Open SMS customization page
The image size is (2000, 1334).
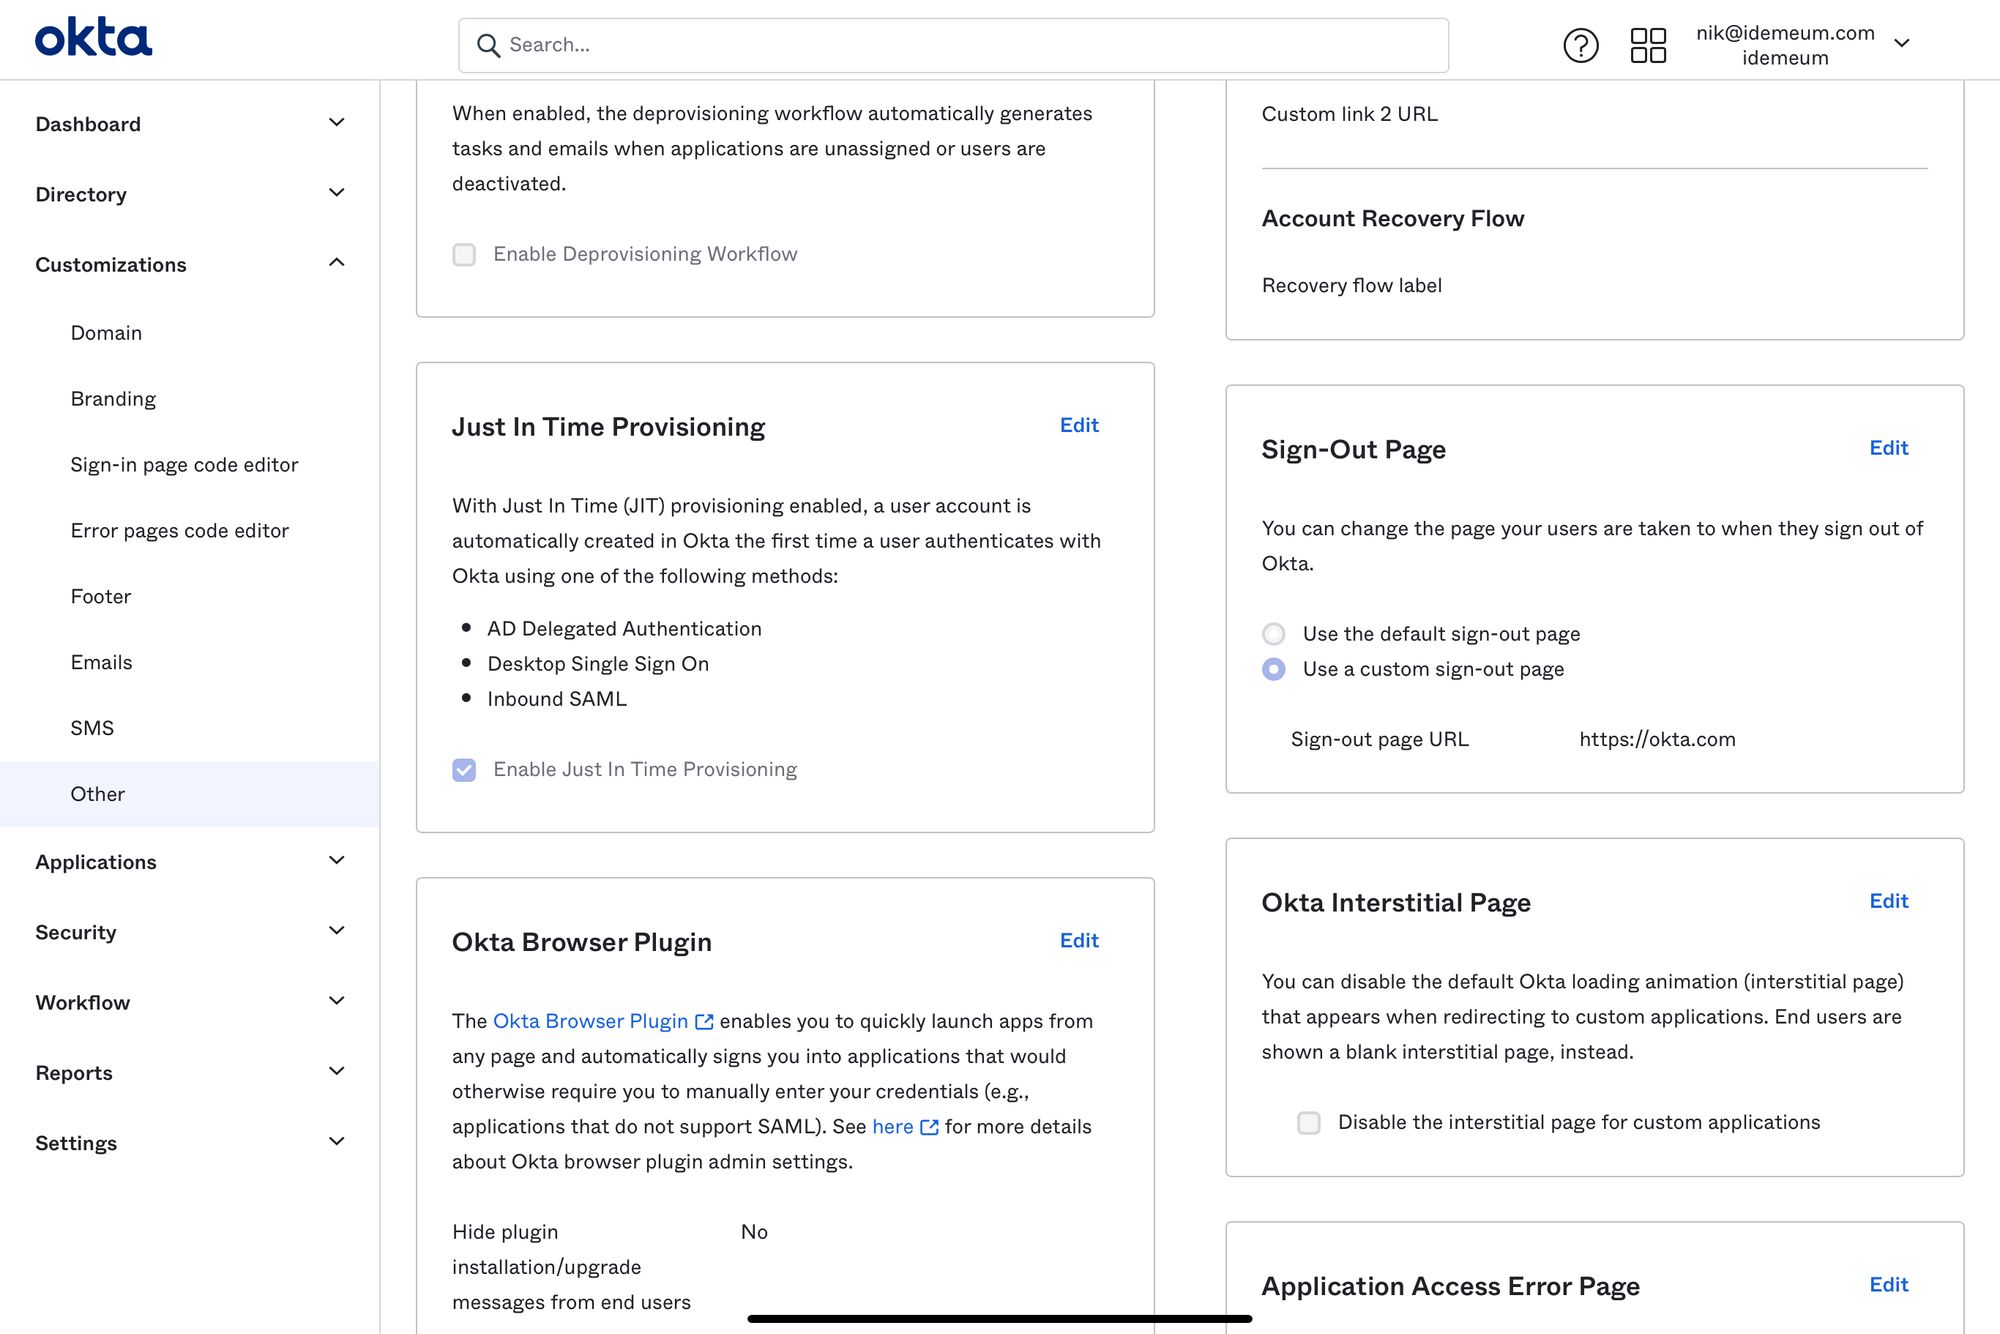tap(92, 729)
